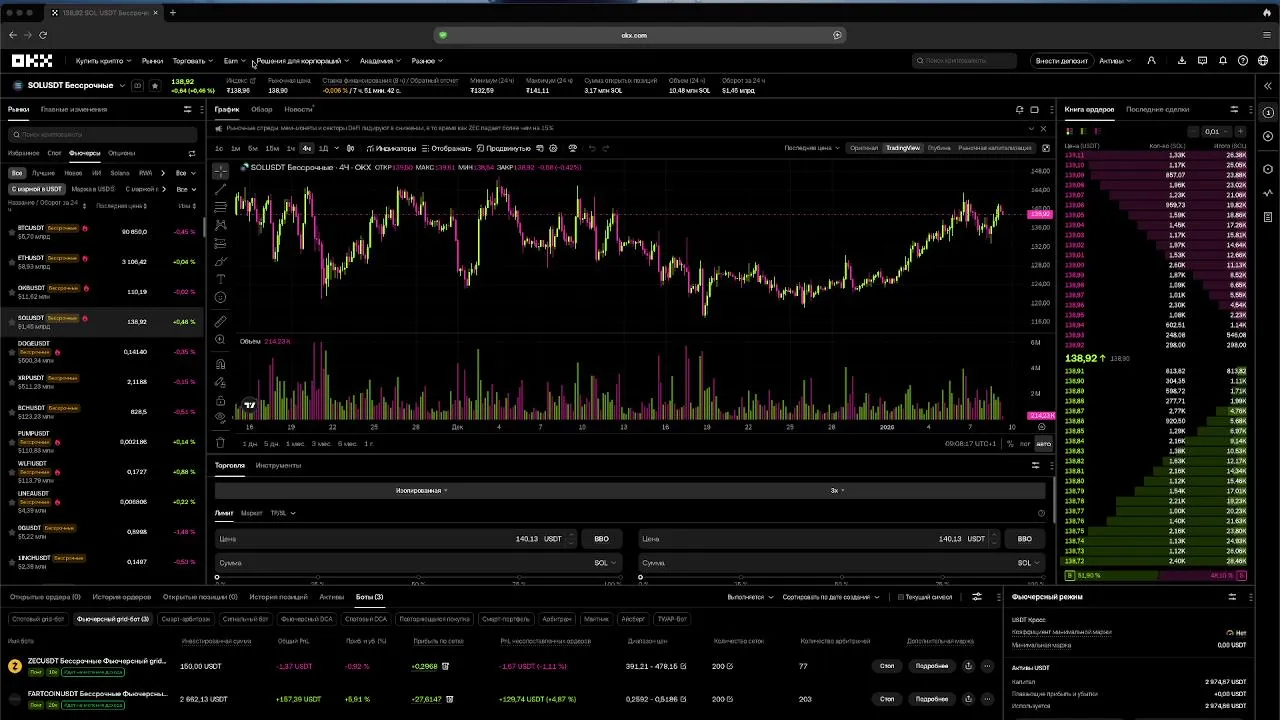Screen dimensions: 1280x720
Task: Switch chart to TradingView mode
Action: tap(903, 148)
